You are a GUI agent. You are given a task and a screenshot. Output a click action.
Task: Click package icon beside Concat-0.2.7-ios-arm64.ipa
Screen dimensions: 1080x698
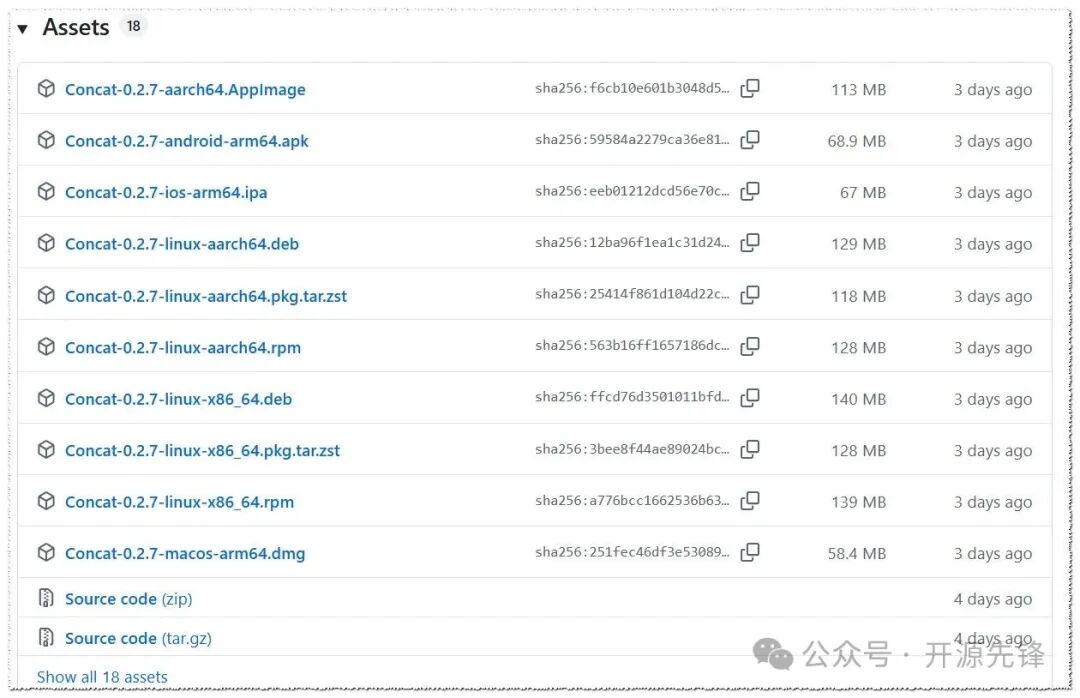tap(46, 192)
